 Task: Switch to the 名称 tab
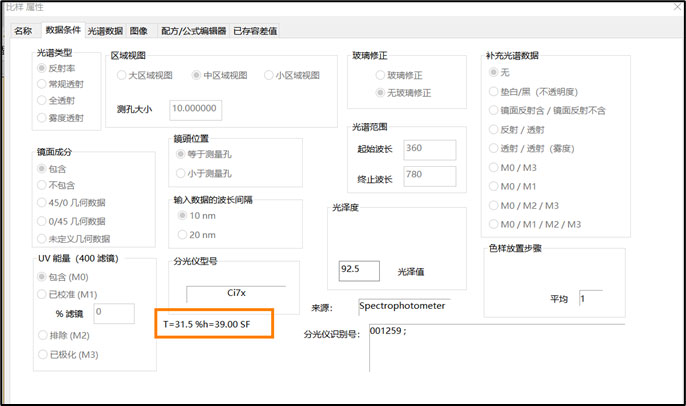pos(23,31)
